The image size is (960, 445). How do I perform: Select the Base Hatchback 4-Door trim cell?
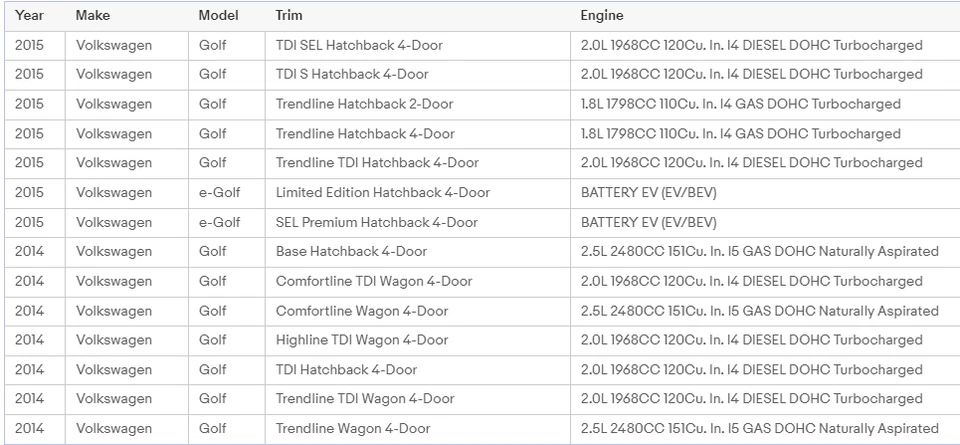point(351,252)
